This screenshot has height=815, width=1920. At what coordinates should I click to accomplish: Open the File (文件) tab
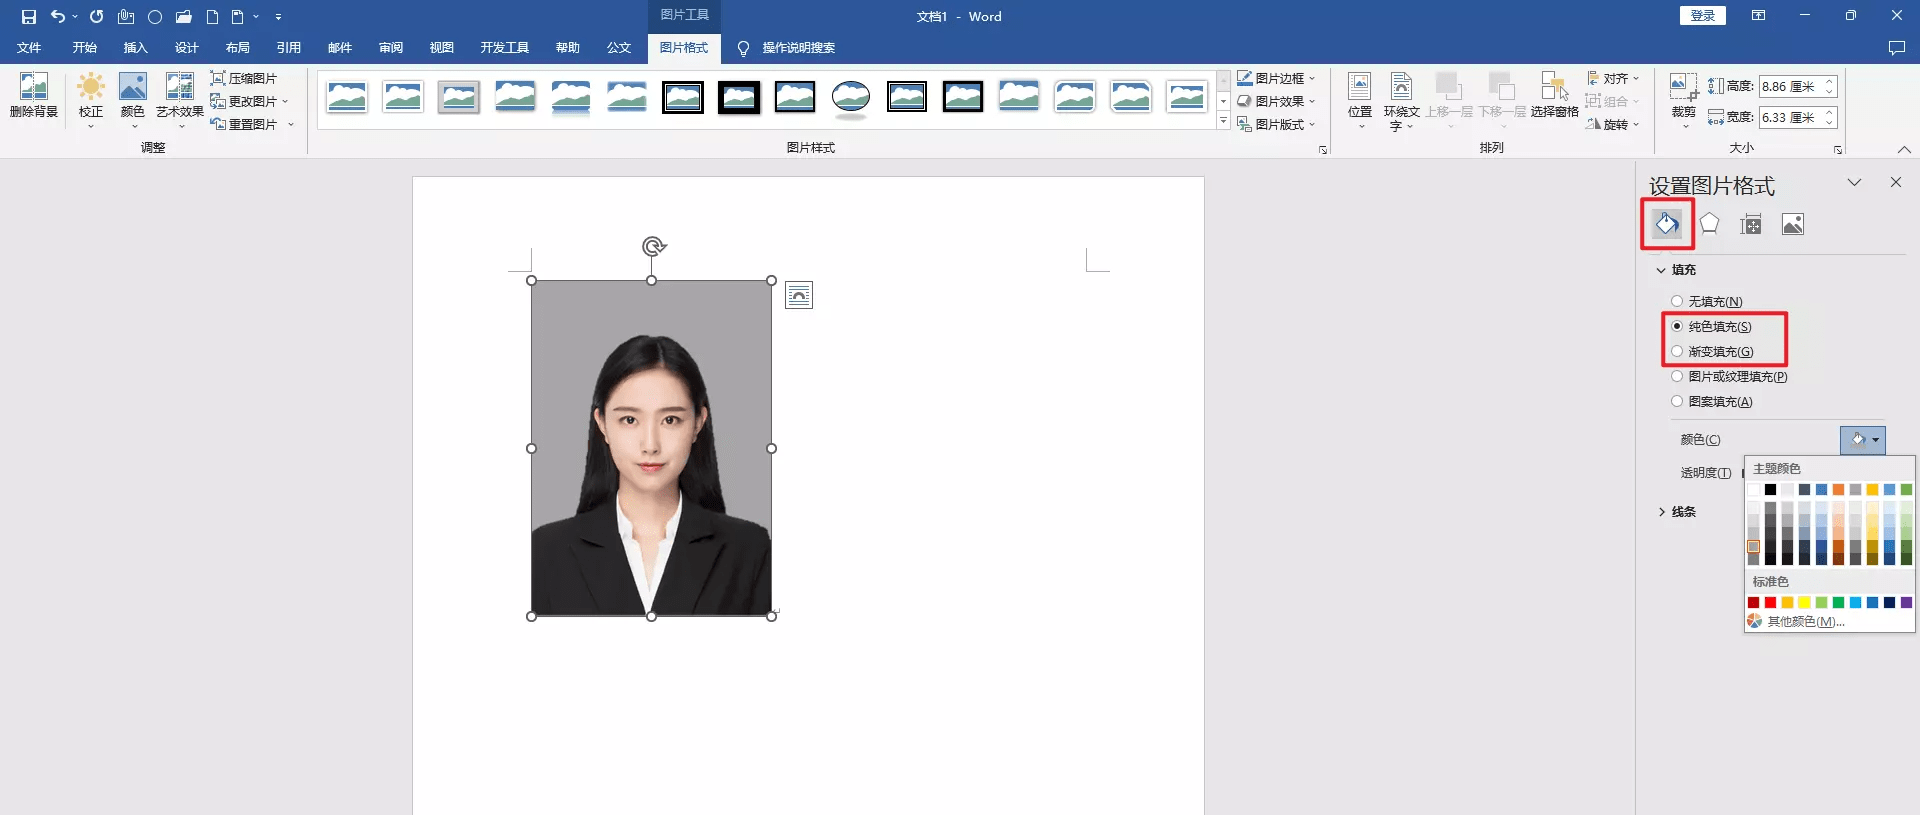[29, 48]
